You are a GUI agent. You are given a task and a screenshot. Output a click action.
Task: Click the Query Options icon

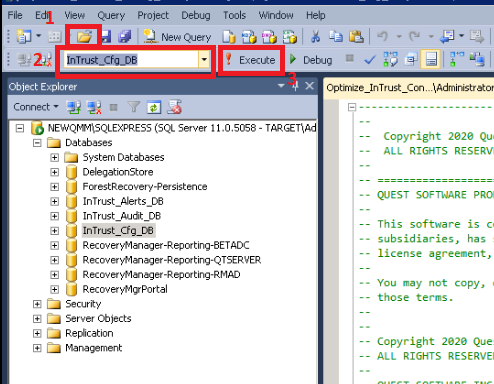(411, 60)
